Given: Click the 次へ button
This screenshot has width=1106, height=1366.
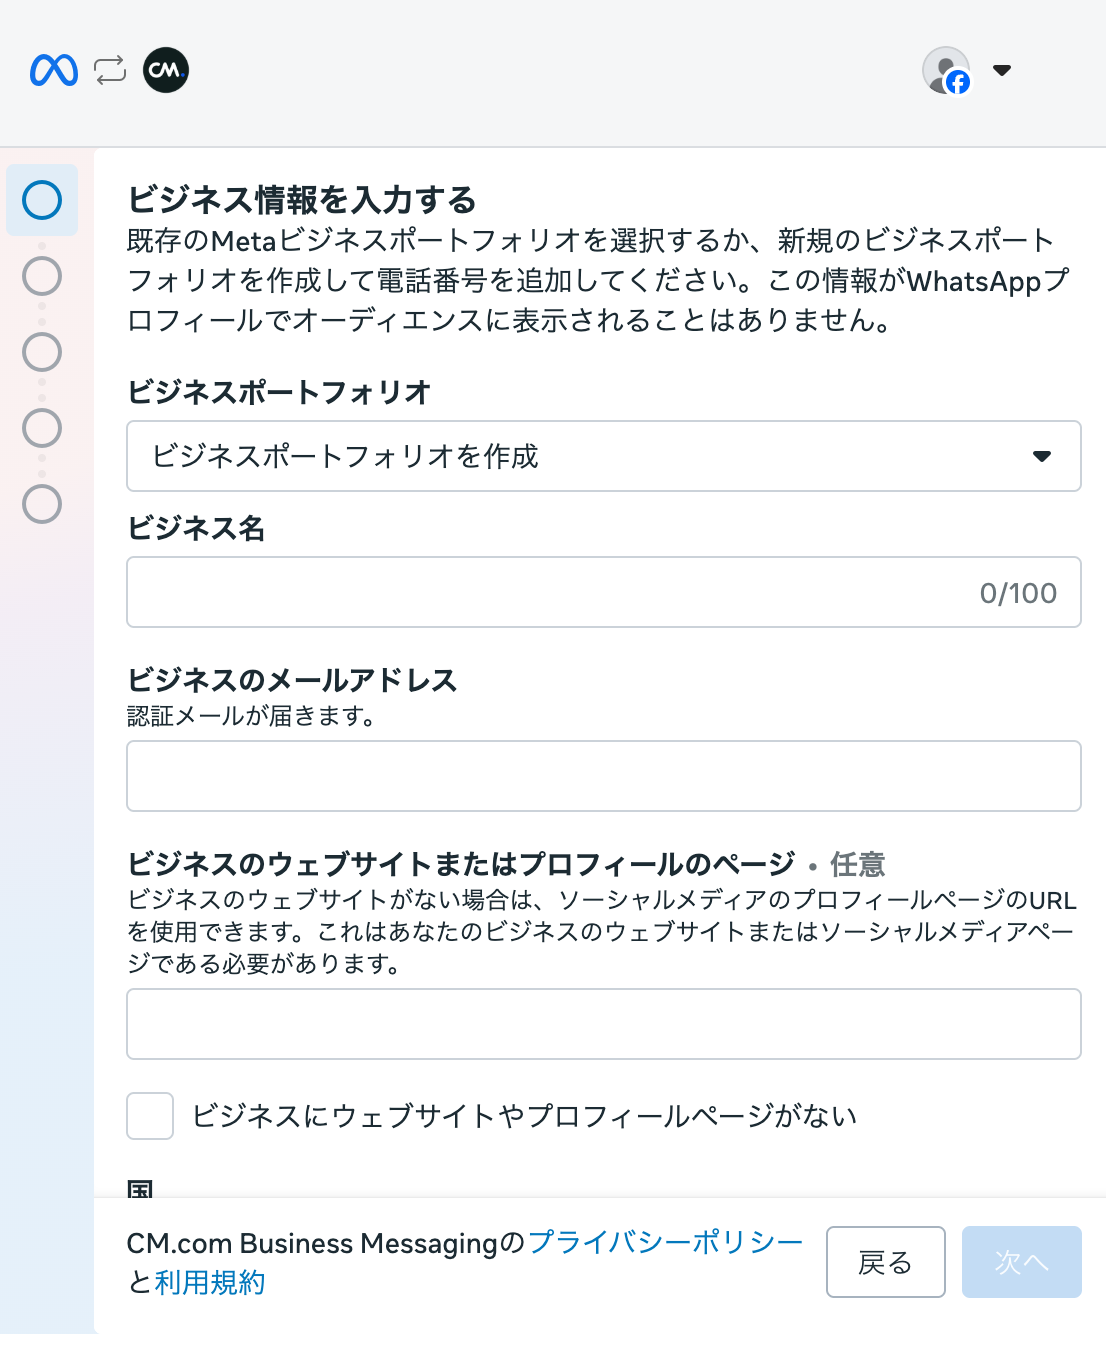Looking at the screenshot, I should point(1021,1262).
